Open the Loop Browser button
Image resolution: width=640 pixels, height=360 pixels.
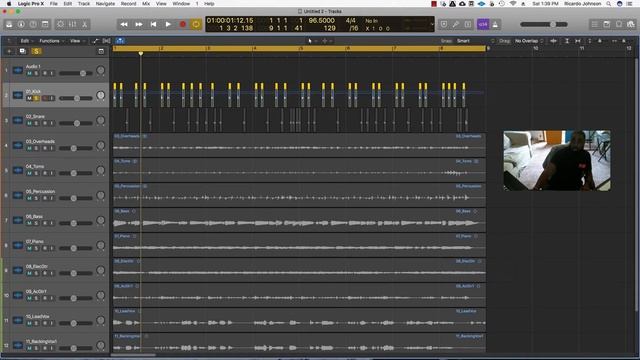[x=619, y=24]
